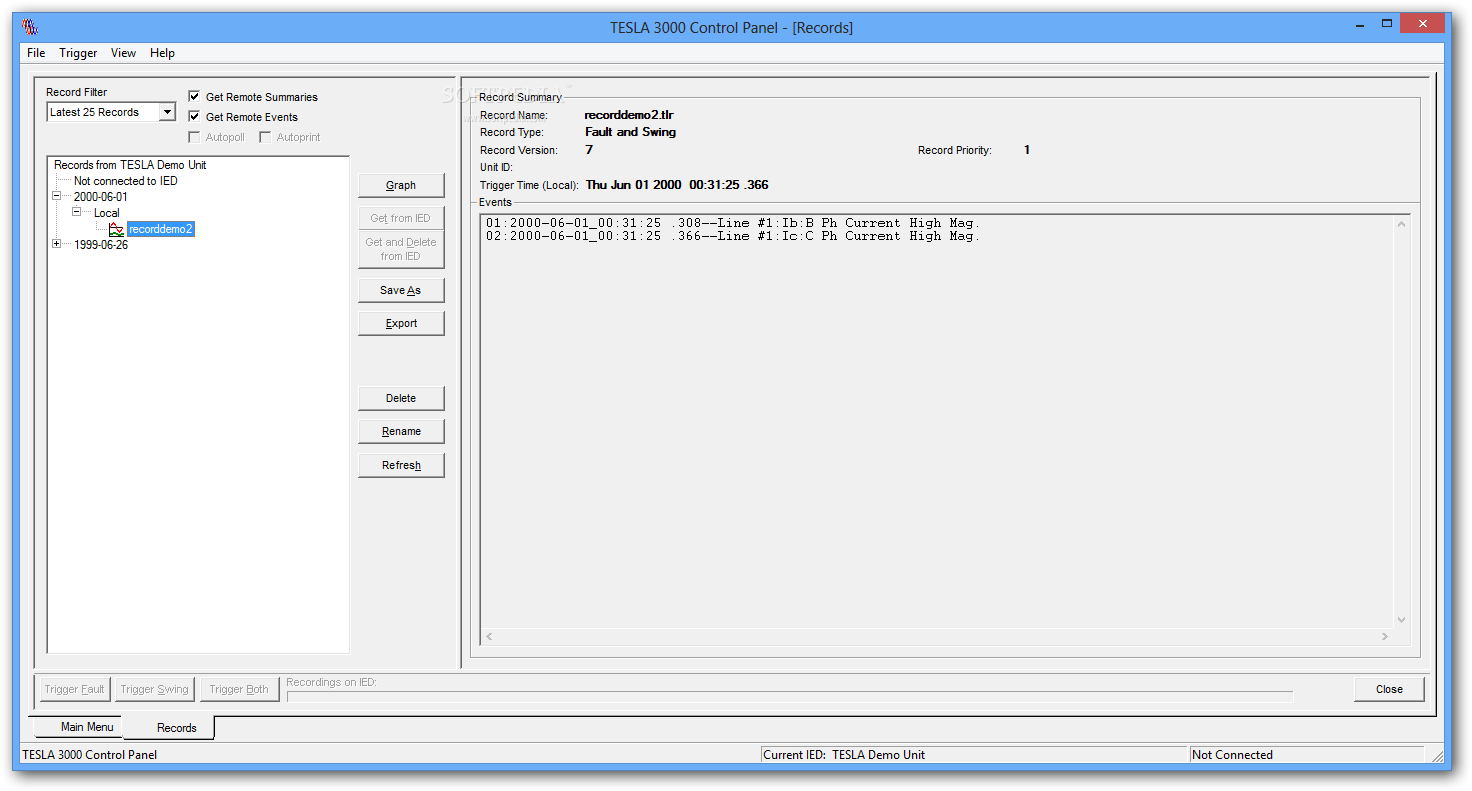1472x791 pixels.
Task: Click the Record Priority value 1
Action: click(1027, 150)
